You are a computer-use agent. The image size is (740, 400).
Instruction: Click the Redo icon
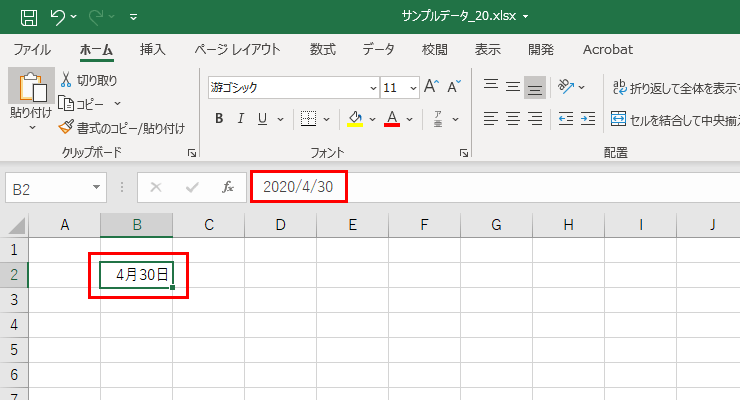pos(96,17)
